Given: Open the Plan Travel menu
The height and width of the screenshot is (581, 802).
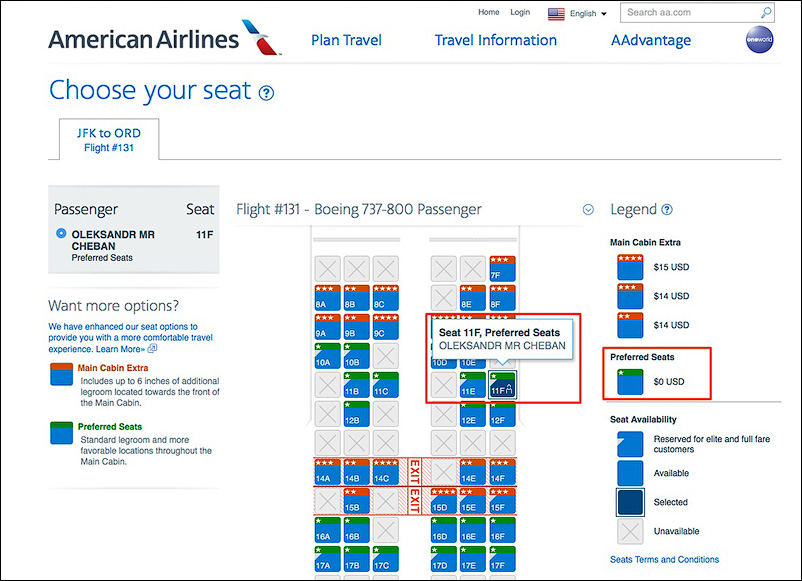Looking at the screenshot, I should (x=346, y=40).
